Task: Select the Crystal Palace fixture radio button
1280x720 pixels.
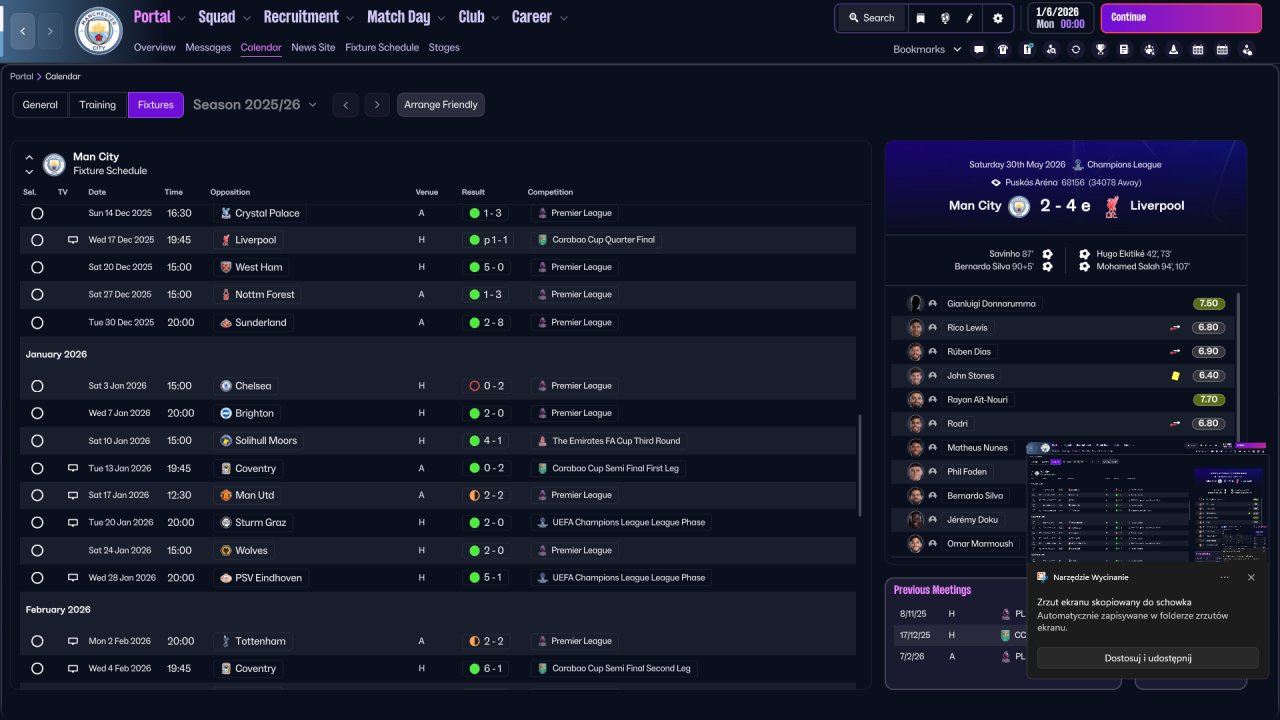Action: (x=37, y=213)
